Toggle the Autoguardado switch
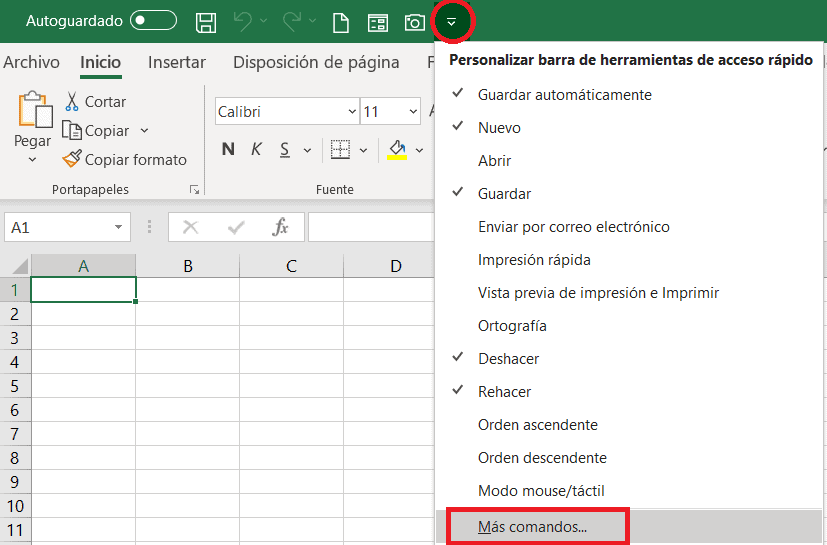 click(x=153, y=21)
